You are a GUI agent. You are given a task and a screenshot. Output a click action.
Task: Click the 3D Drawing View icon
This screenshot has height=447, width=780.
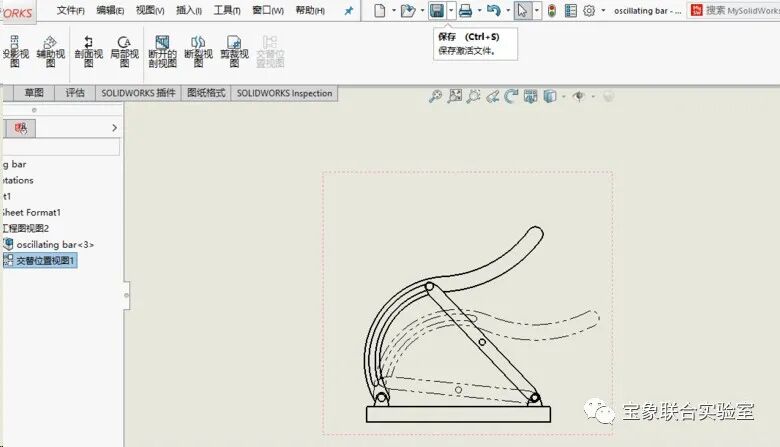click(530, 96)
